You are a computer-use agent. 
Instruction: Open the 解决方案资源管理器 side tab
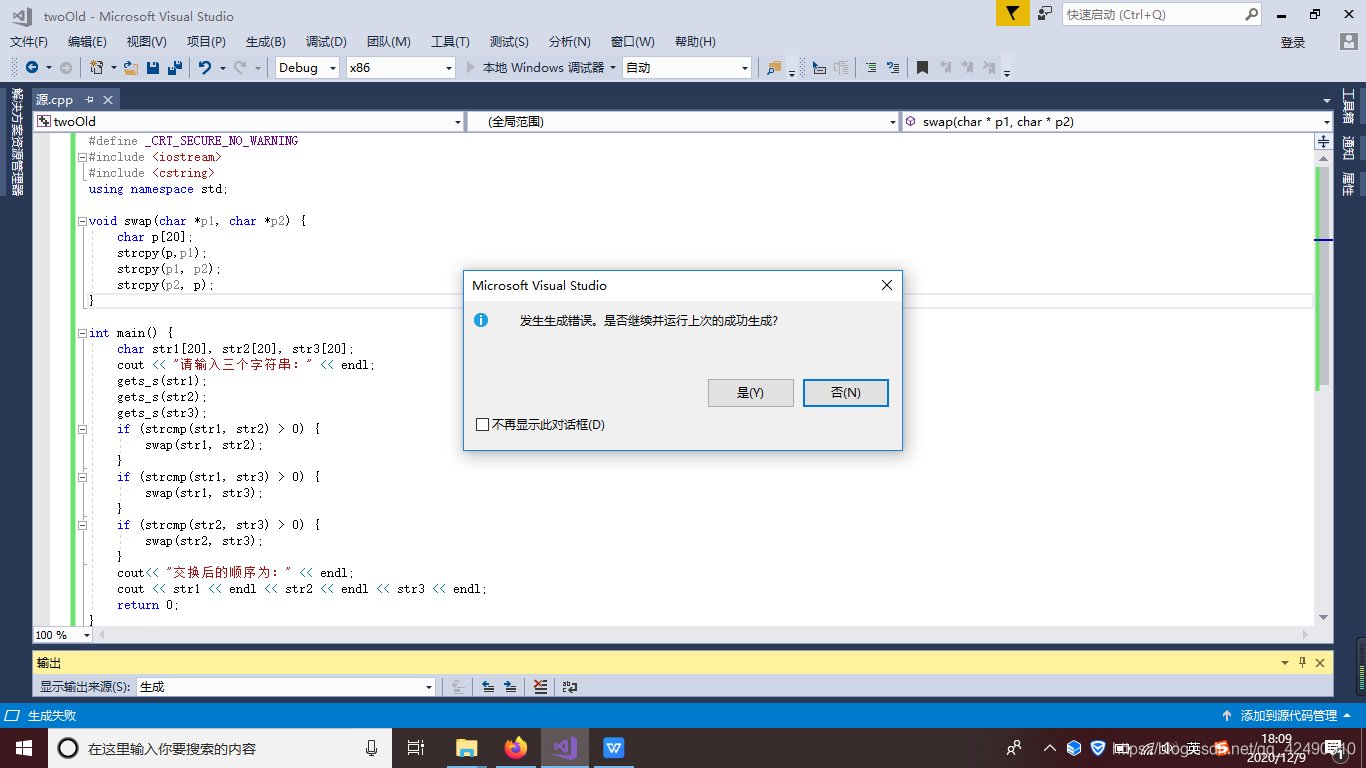[x=17, y=142]
